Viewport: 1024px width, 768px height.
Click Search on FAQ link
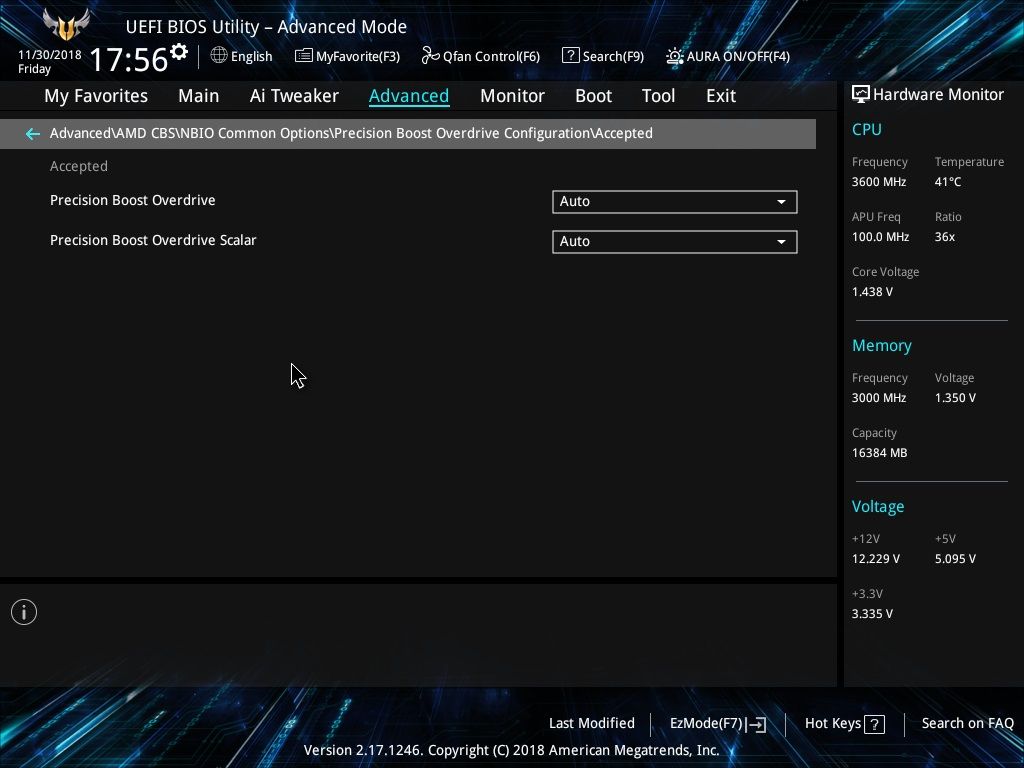pyautogui.click(x=967, y=724)
